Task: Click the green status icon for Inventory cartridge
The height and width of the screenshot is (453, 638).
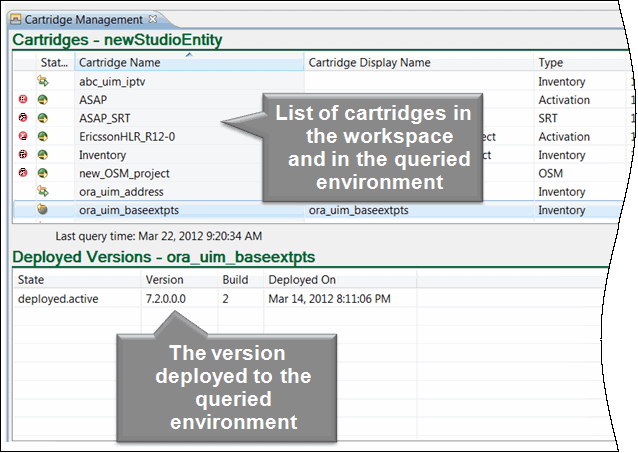Action: coord(43,155)
